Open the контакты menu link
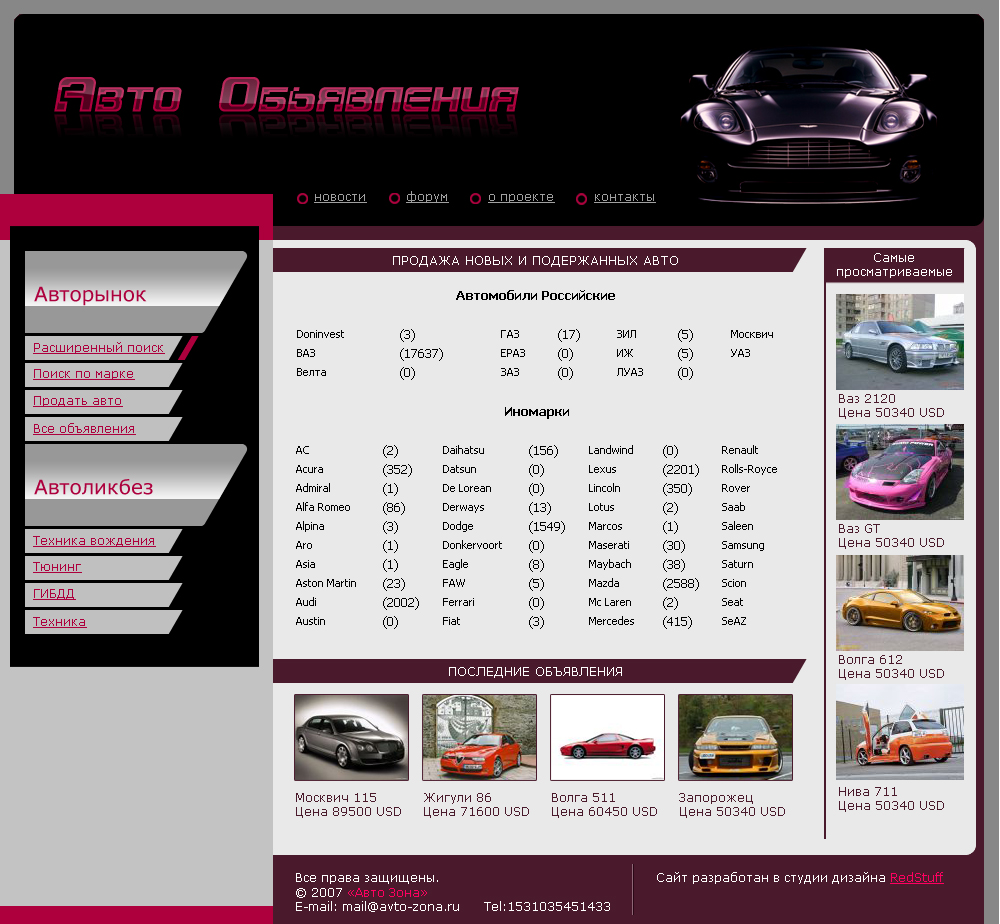The image size is (1000, 924). pyautogui.click(x=624, y=197)
